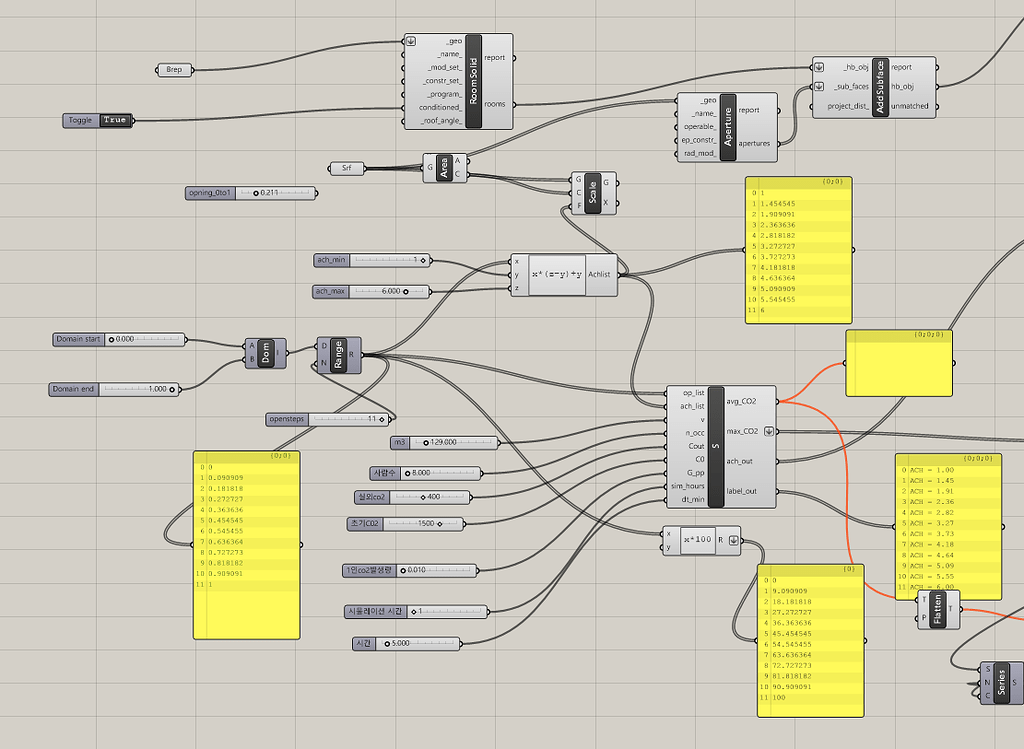
Task: Click the download arrow on the max_CO2 output
Action: (x=769, y=431)
